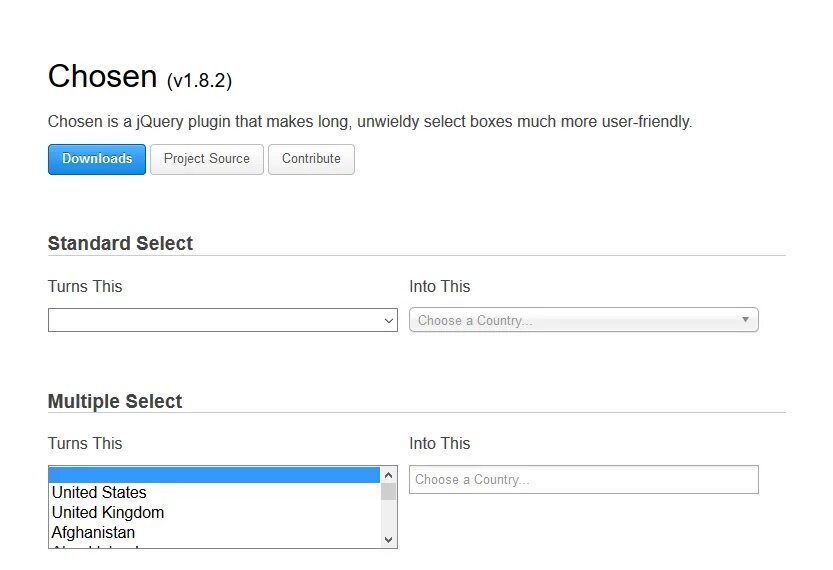Select United States in the list box

99,492
